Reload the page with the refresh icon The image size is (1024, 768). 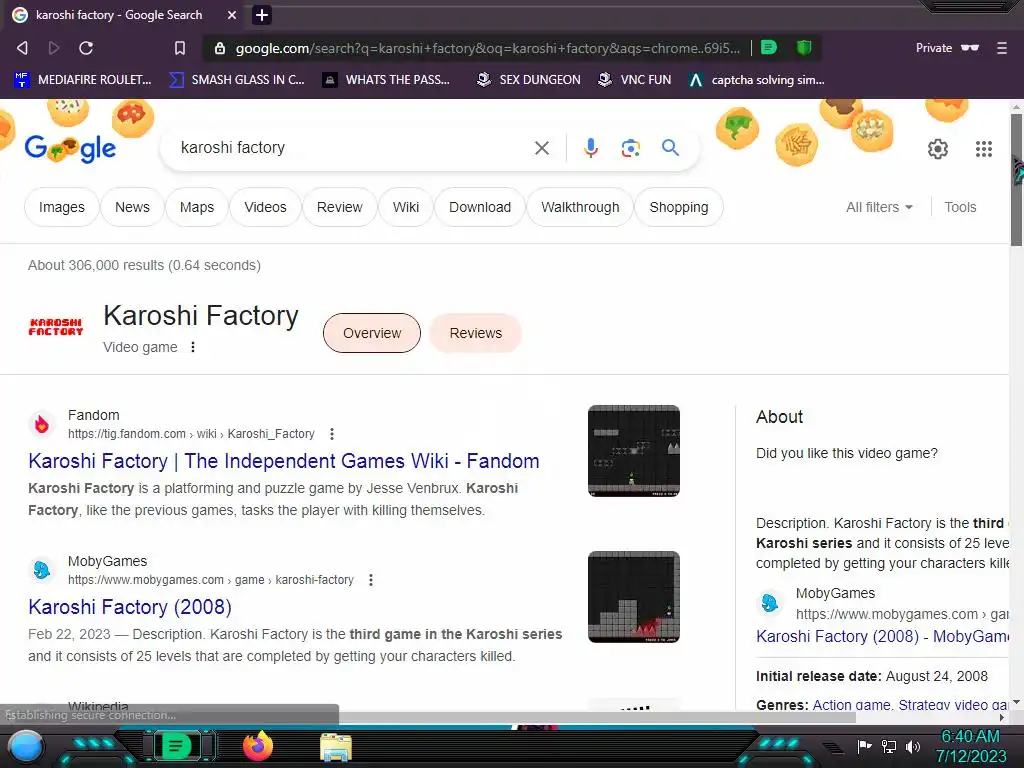point(86,48)
